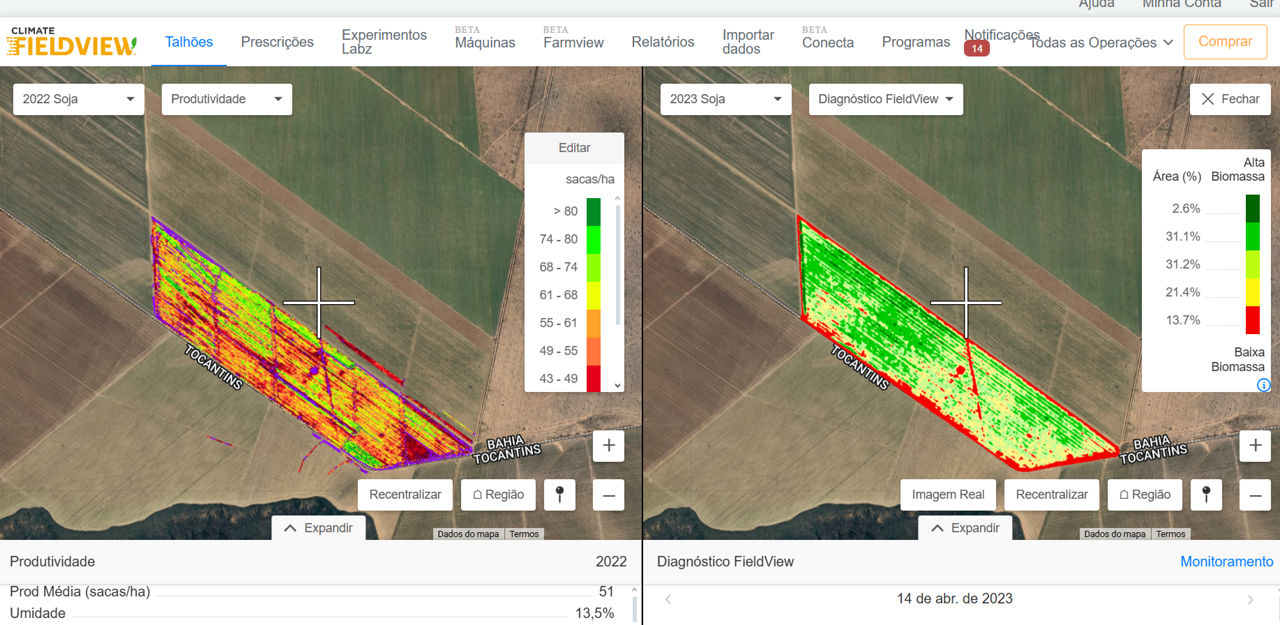Screen dimensions: 1280x625
Task: Click Região on the left map
Action: point(498,495)
